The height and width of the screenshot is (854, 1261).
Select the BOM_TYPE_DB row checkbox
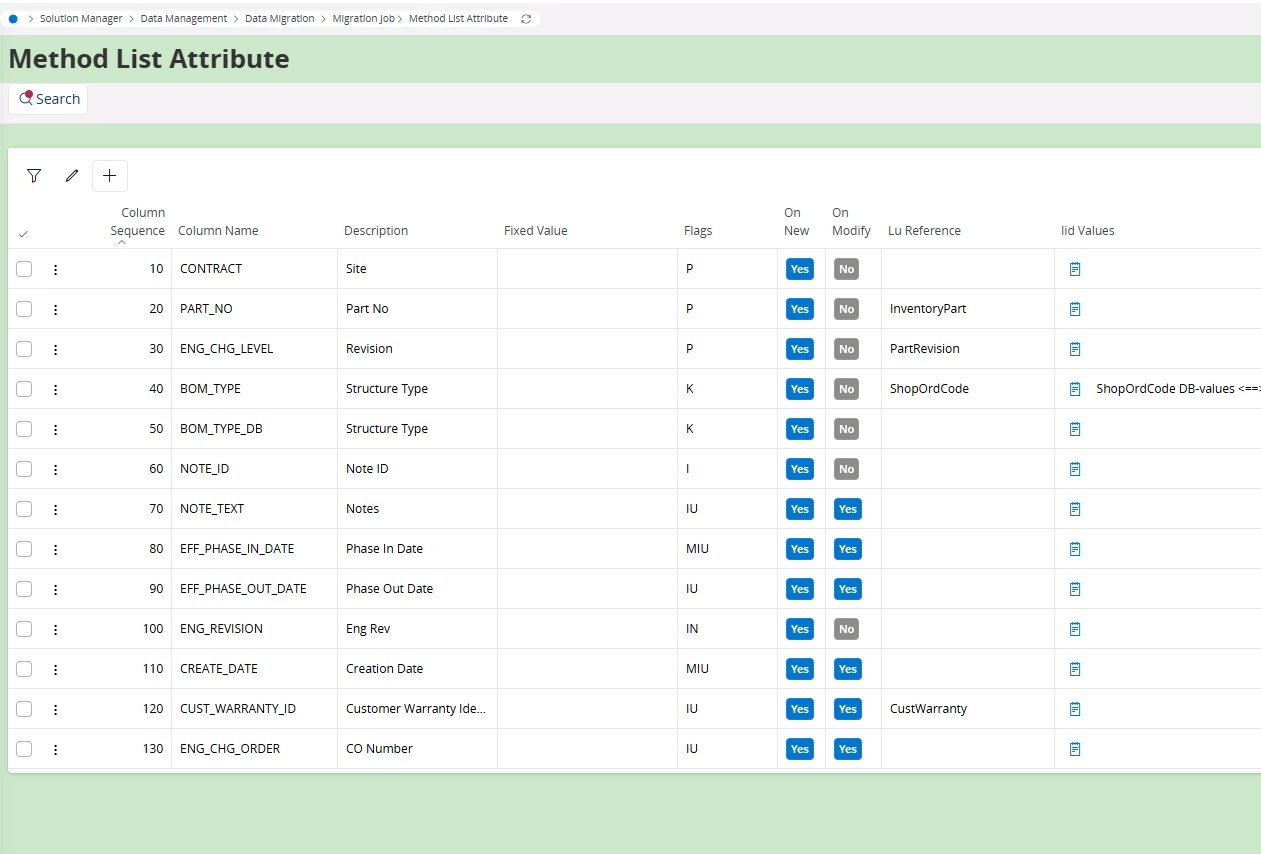tap(24, 429)
